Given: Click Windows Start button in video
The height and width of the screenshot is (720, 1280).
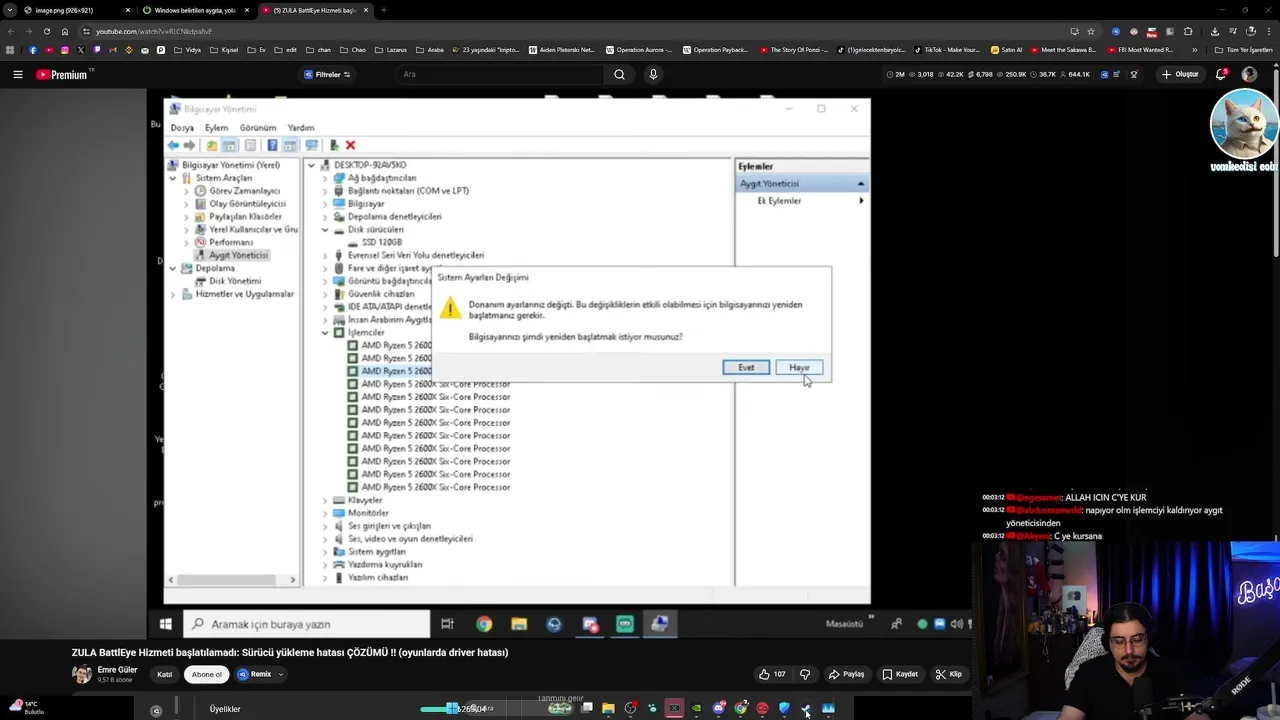Looking at the screenshot, I should (165, 624).
